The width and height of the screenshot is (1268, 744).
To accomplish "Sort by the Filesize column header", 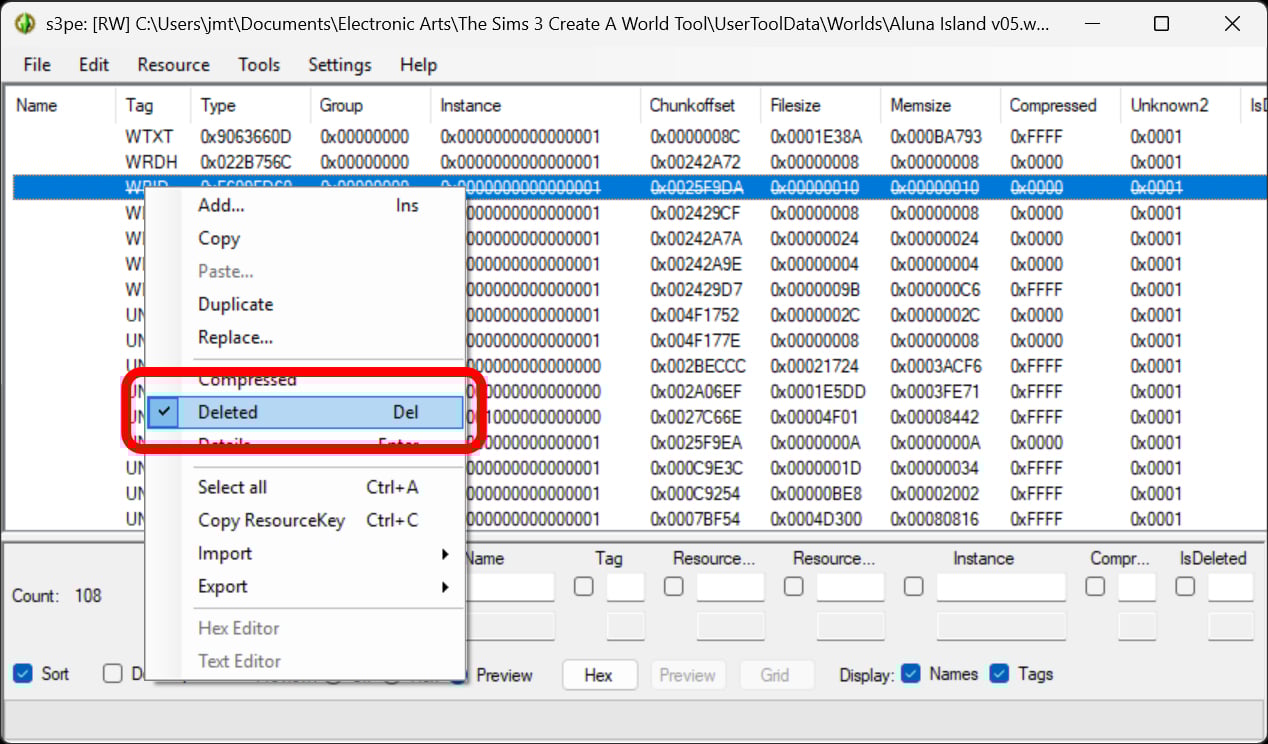I will (x=795, y=105).
